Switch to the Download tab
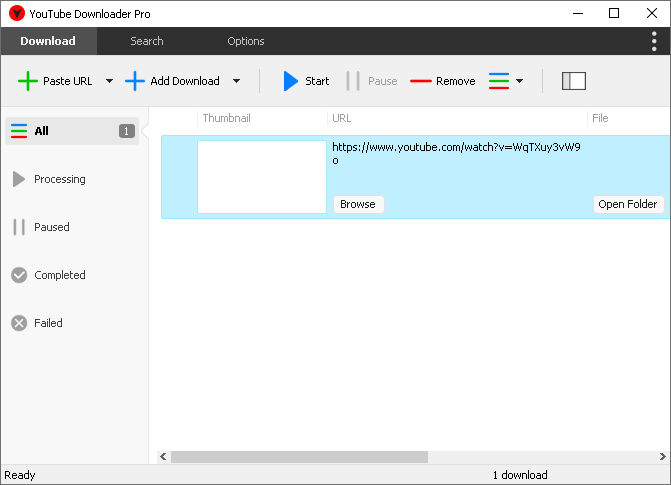 48,41
